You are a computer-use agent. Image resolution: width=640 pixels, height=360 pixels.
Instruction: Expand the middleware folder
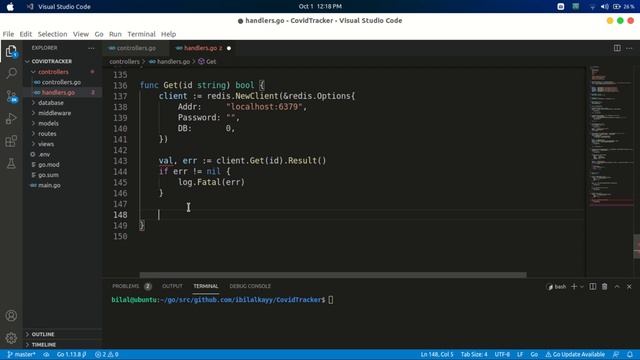tap(54, 113)
